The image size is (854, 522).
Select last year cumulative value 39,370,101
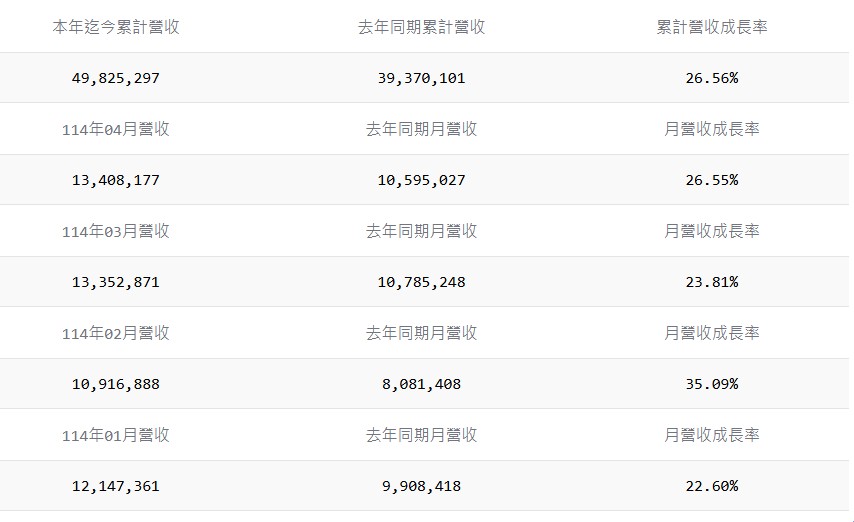[421, 78]
